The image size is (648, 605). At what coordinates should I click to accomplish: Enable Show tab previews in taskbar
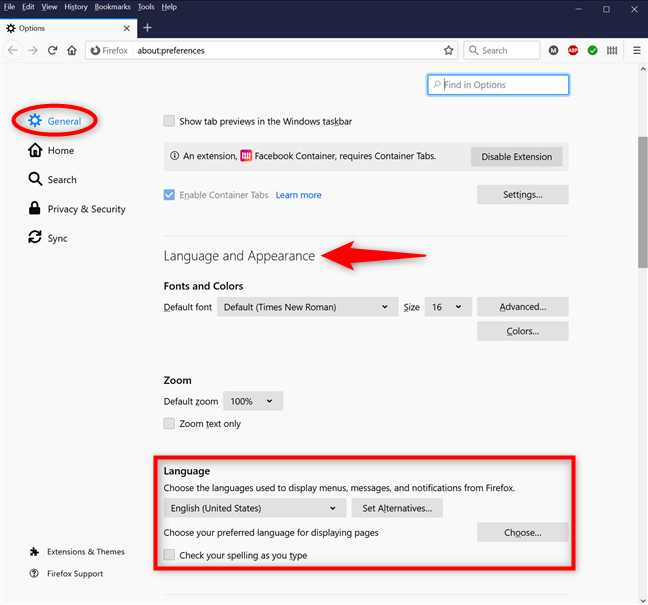[x=170, y=122]
